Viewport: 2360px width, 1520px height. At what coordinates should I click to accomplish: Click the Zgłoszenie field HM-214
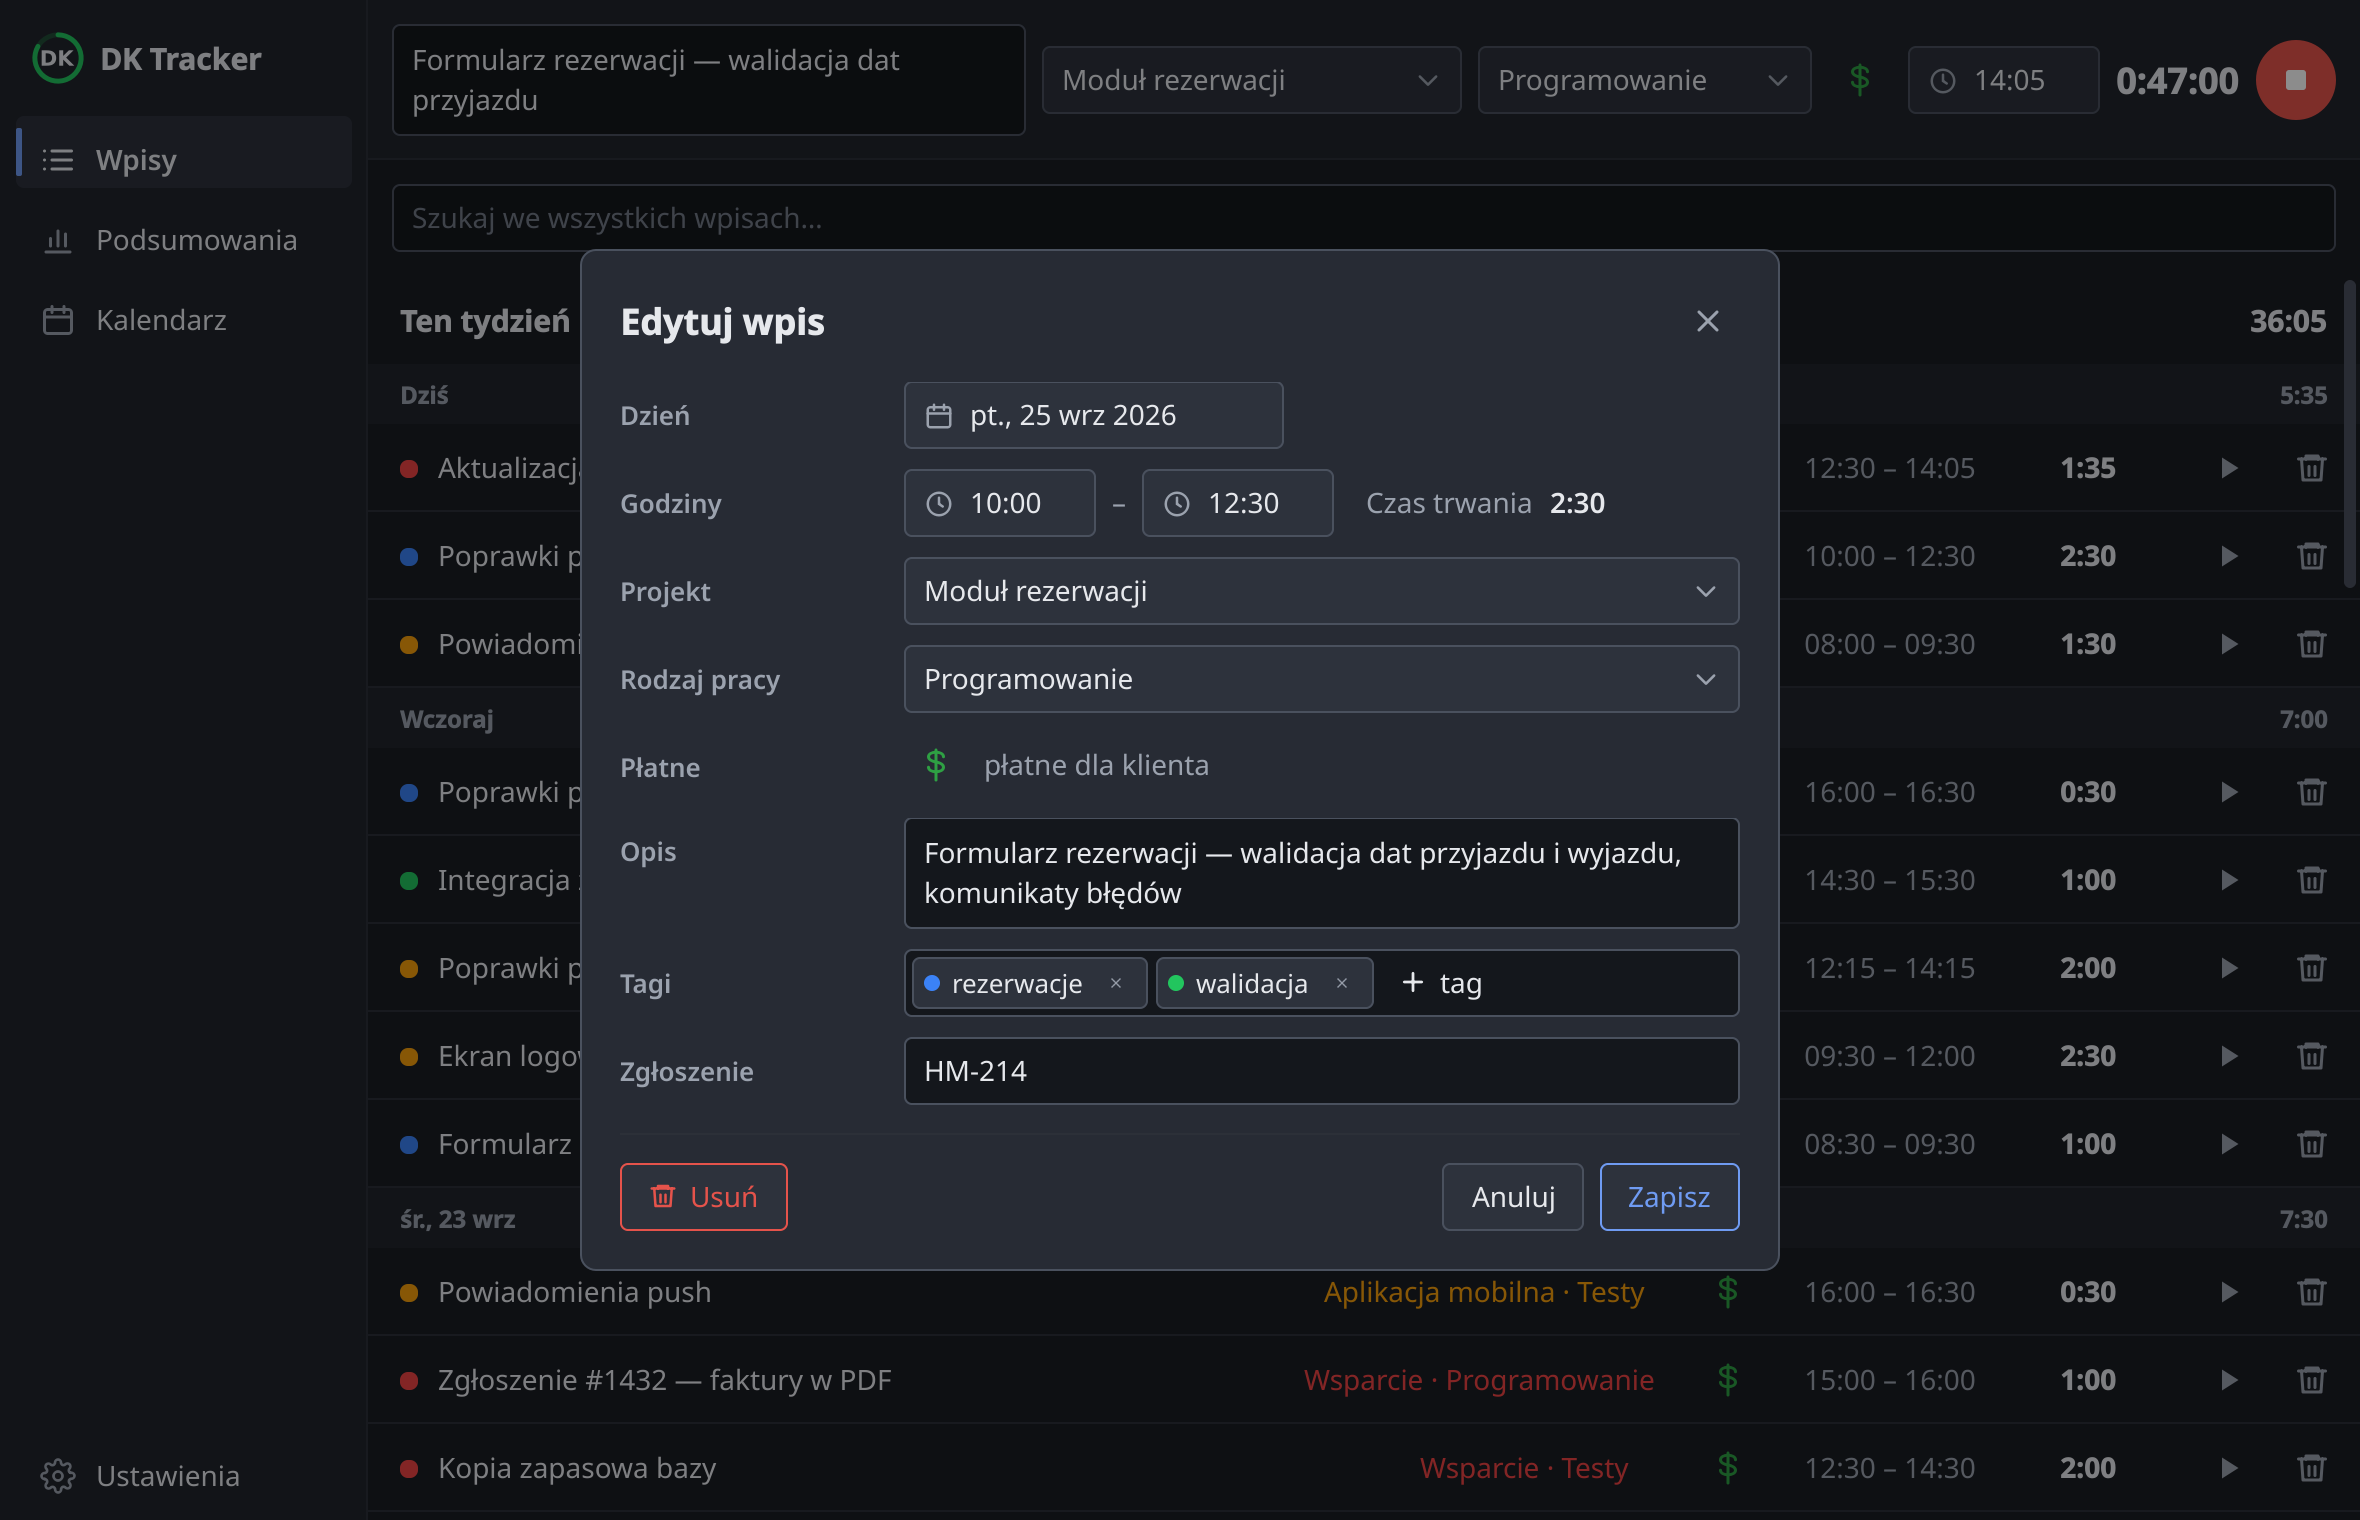(1321, 1071)
